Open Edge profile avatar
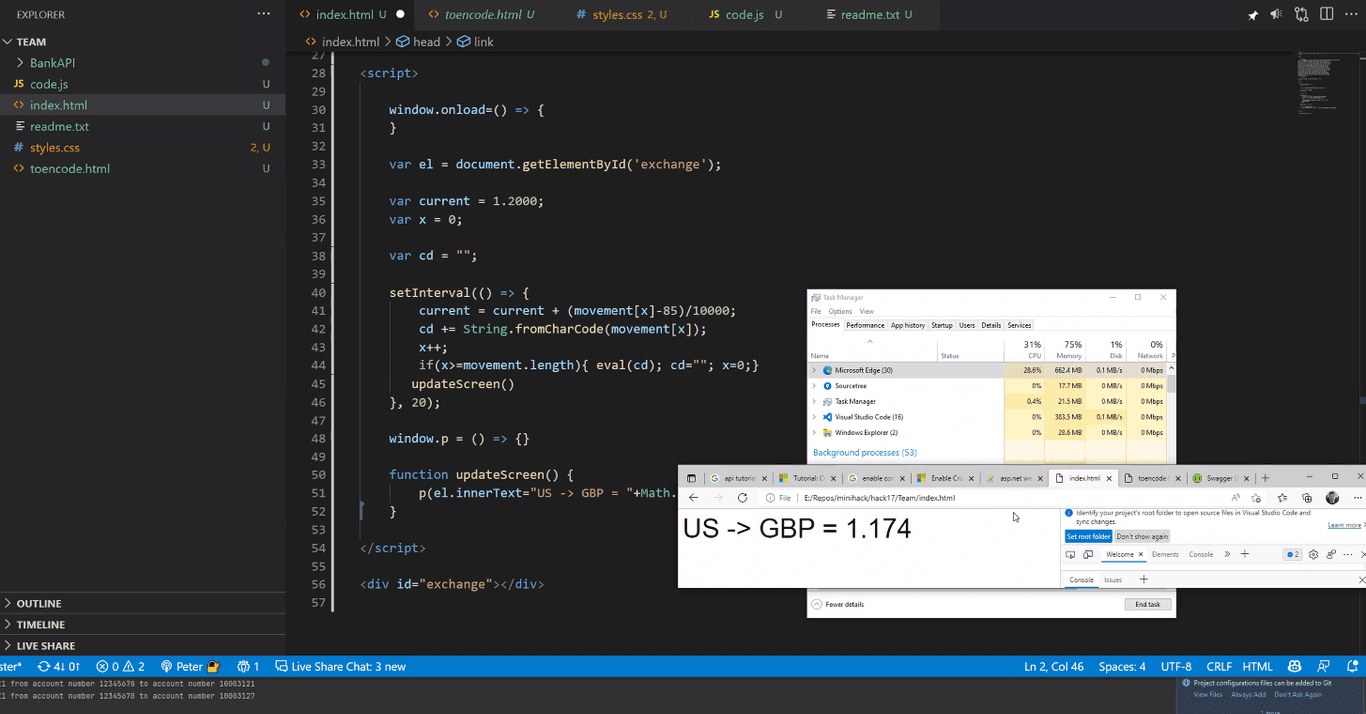 (x=1332, y=498)
